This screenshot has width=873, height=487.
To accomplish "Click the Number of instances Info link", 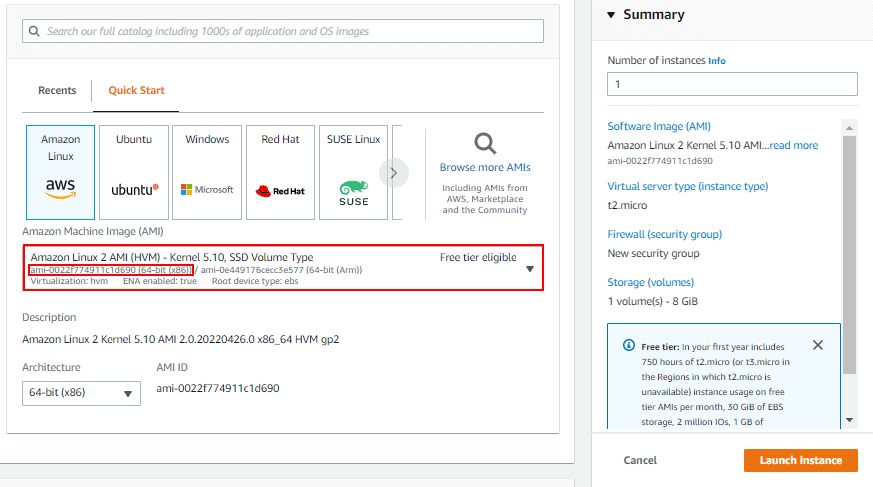I will (717, 61).
